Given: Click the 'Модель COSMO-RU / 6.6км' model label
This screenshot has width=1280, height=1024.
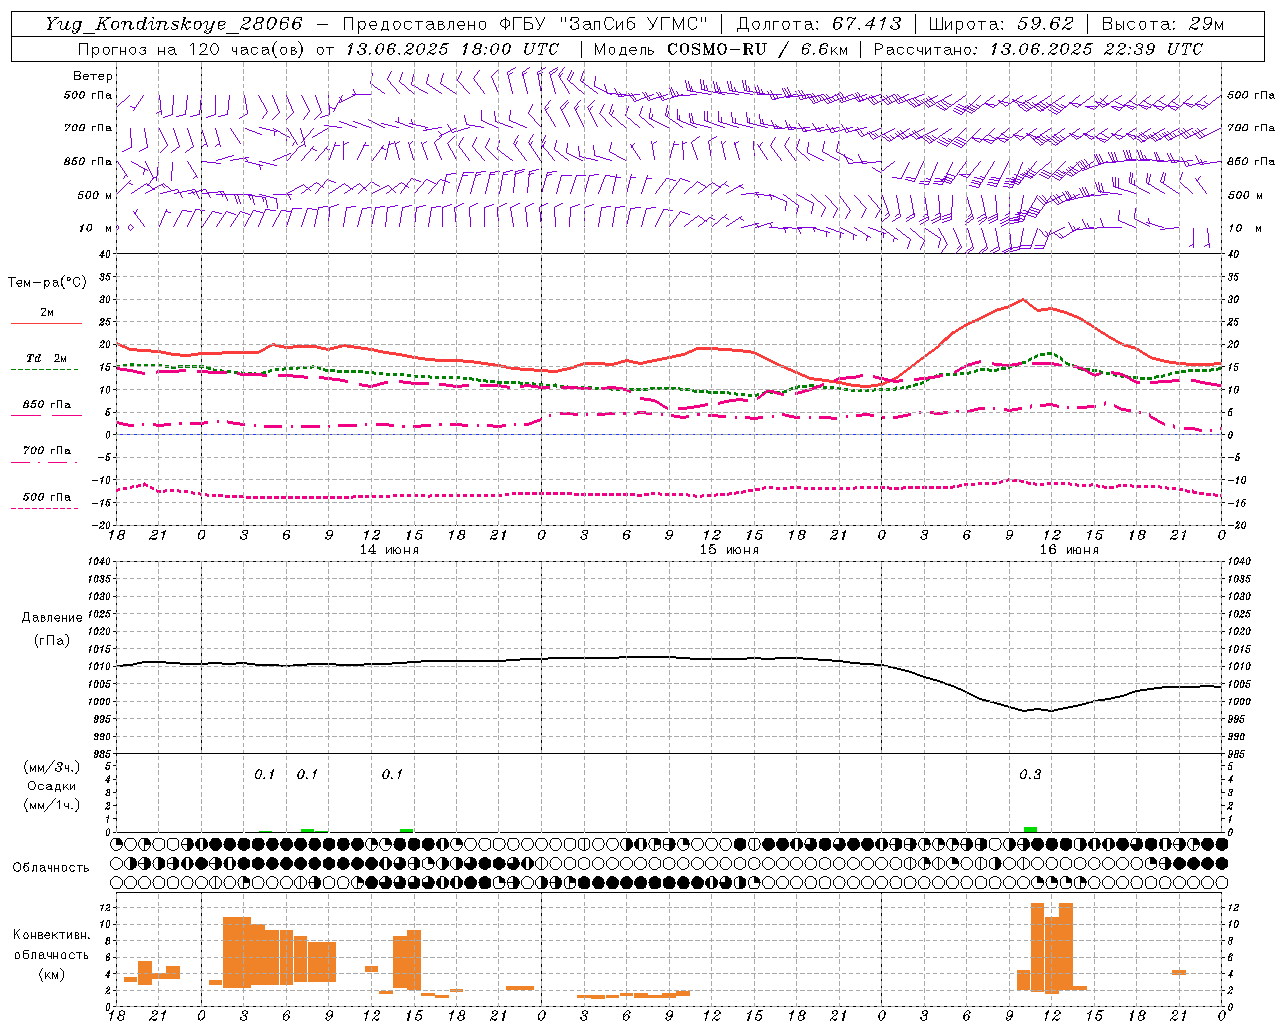Looking at the screenshot, I should point(721,49).
